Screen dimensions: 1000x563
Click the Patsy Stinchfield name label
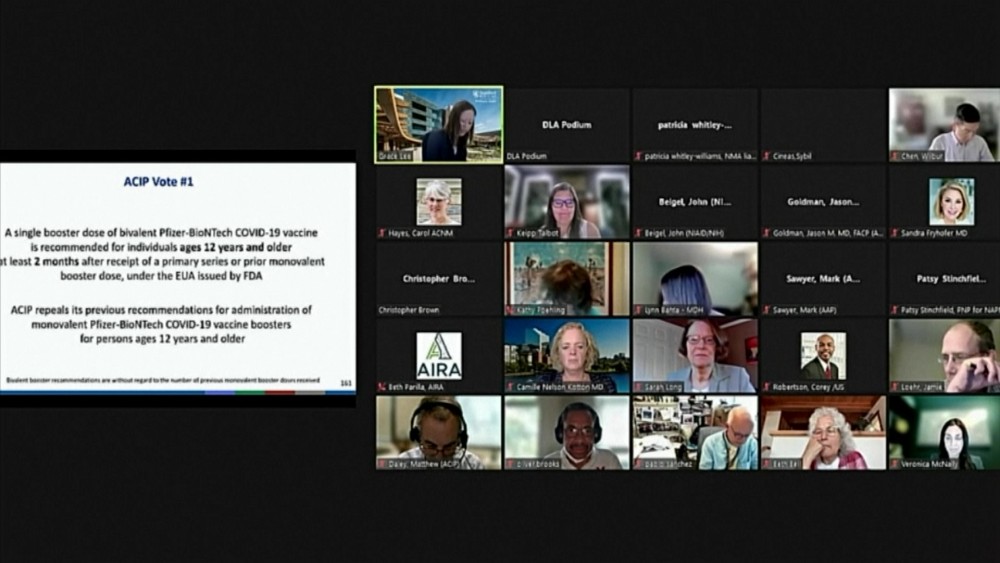pyautogui.click(x=950, y=310)
